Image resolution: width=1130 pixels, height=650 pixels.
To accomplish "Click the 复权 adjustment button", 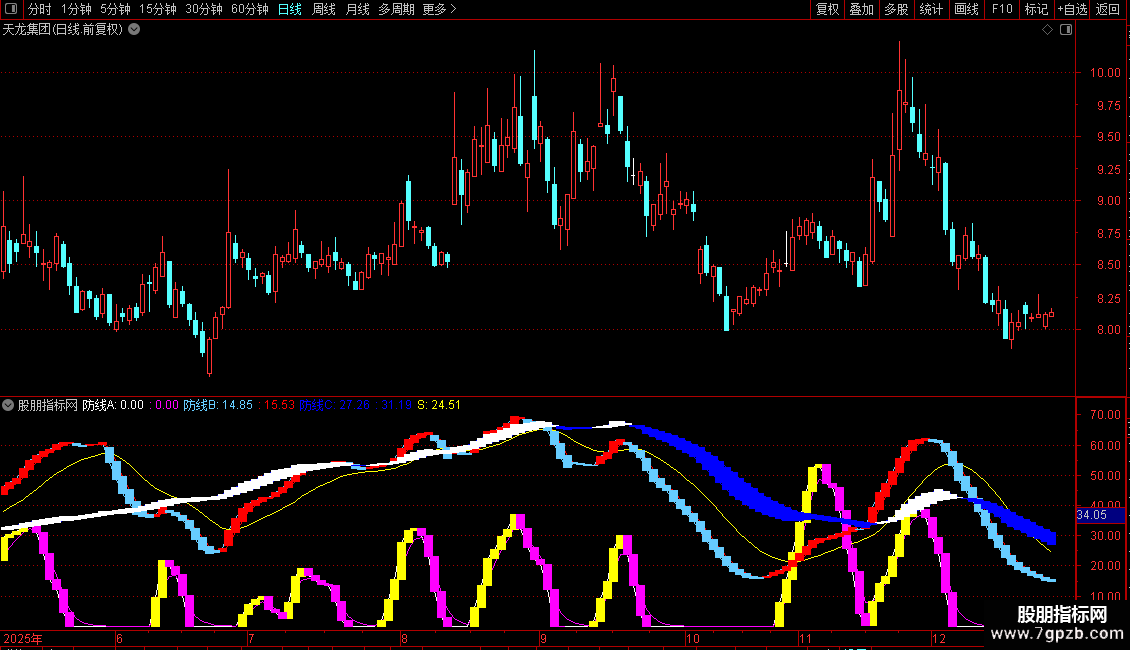I will (827, 9).
